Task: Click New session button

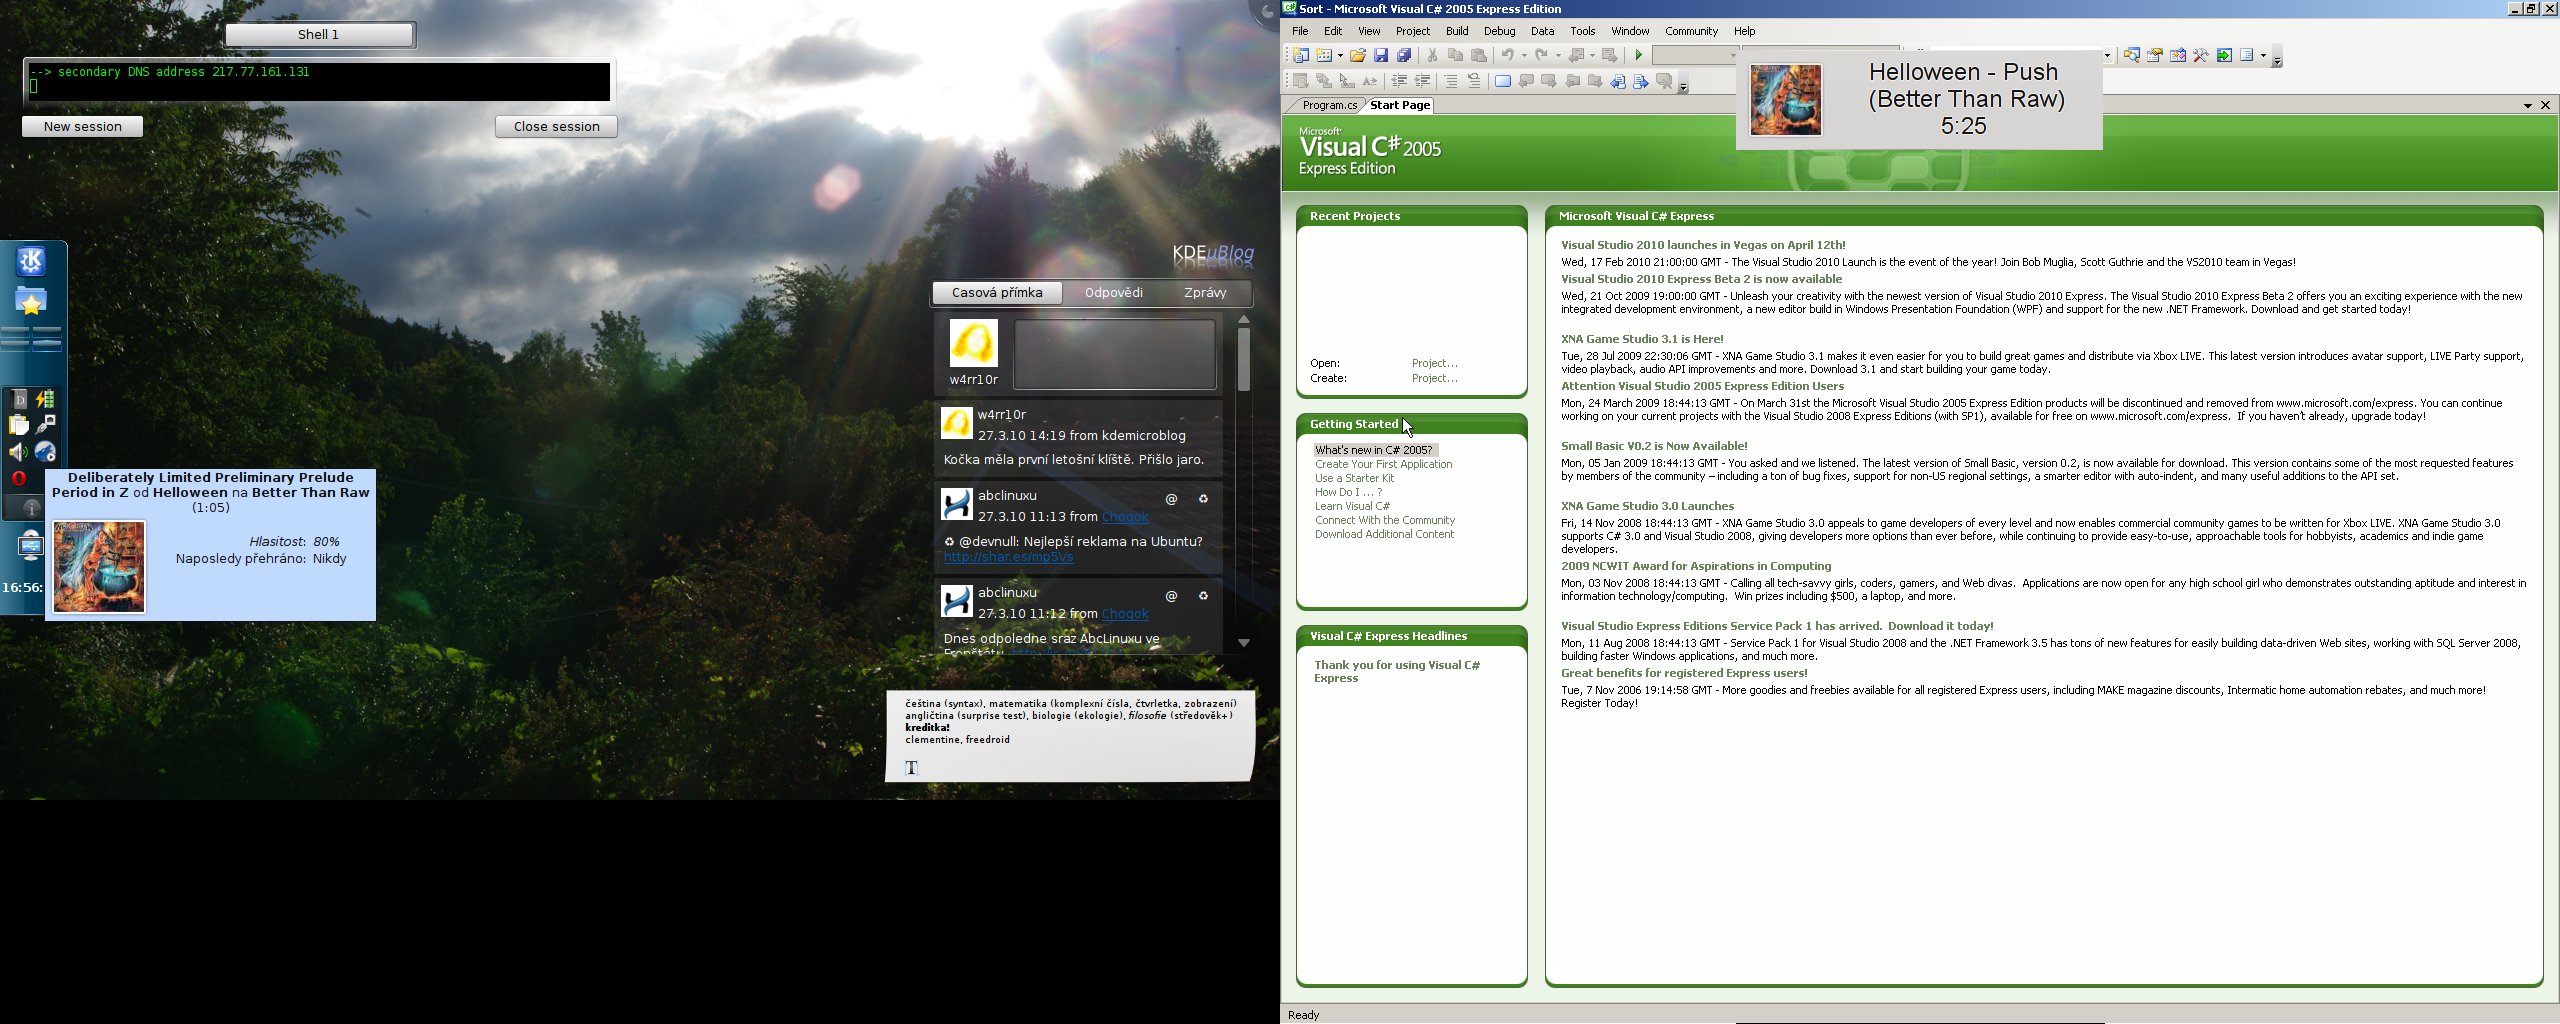Action: [x=82, y=126]
